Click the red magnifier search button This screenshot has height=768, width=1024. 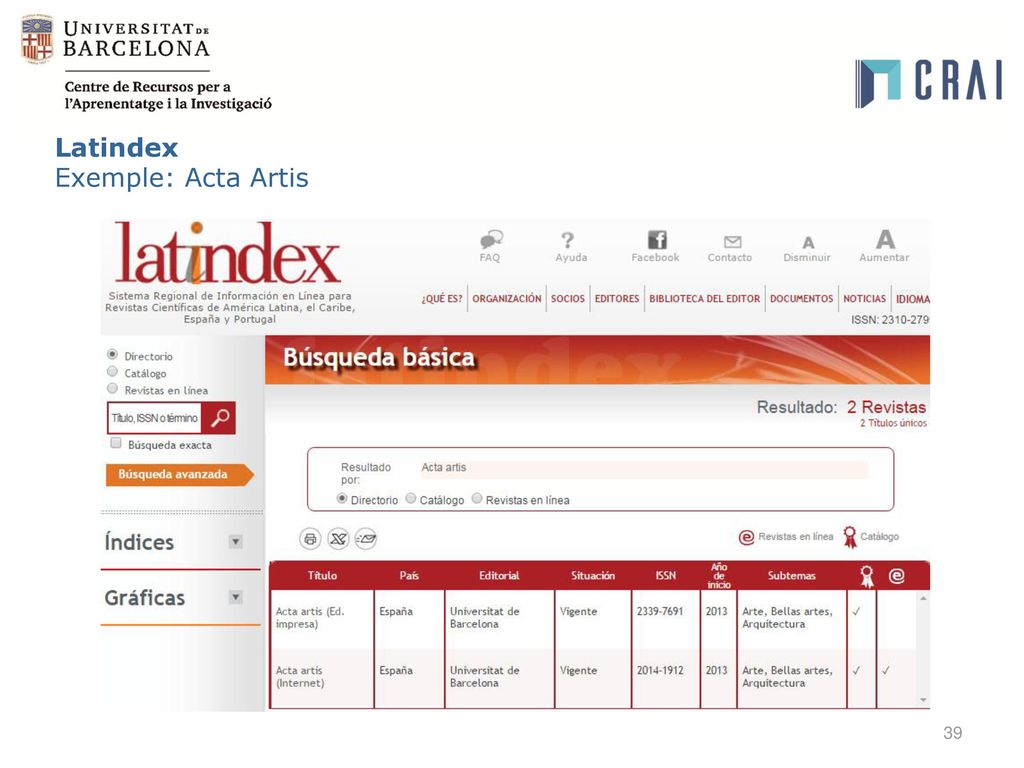tap(219, 418)
